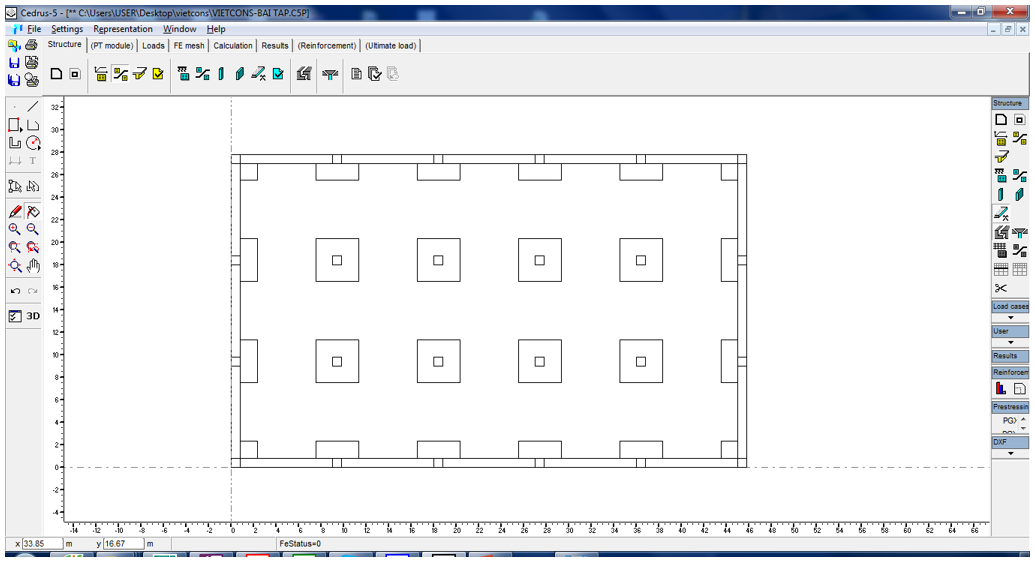This screenshot has width=1035, height=561.
Task: Click the Structure header in the right panel
Action: click(x=1010, y=103)
